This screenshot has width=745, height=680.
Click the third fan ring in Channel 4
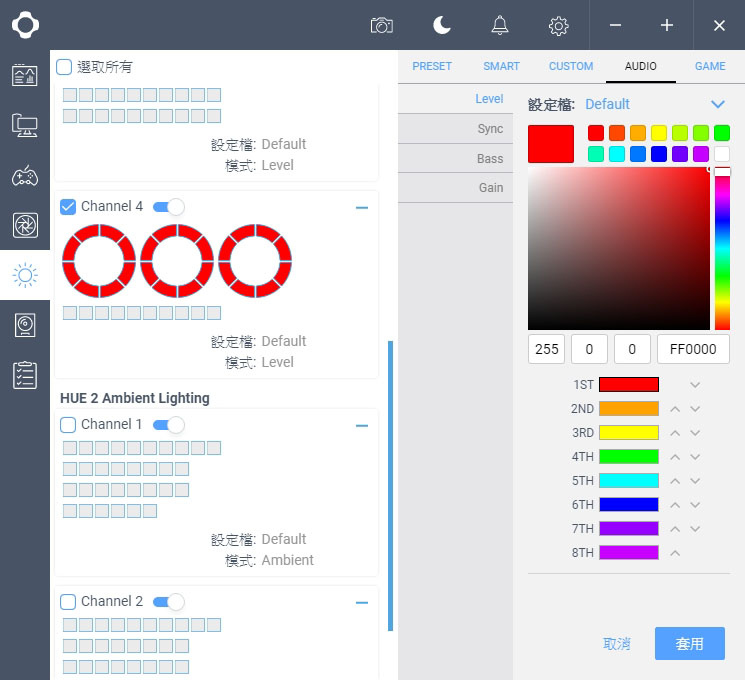pos(255,261)
